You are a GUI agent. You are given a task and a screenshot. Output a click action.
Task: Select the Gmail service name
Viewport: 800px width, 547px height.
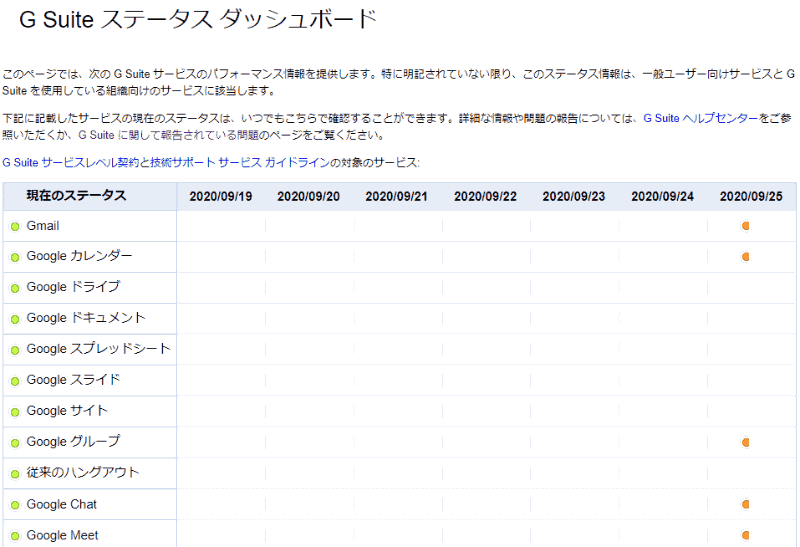(43, 226)
